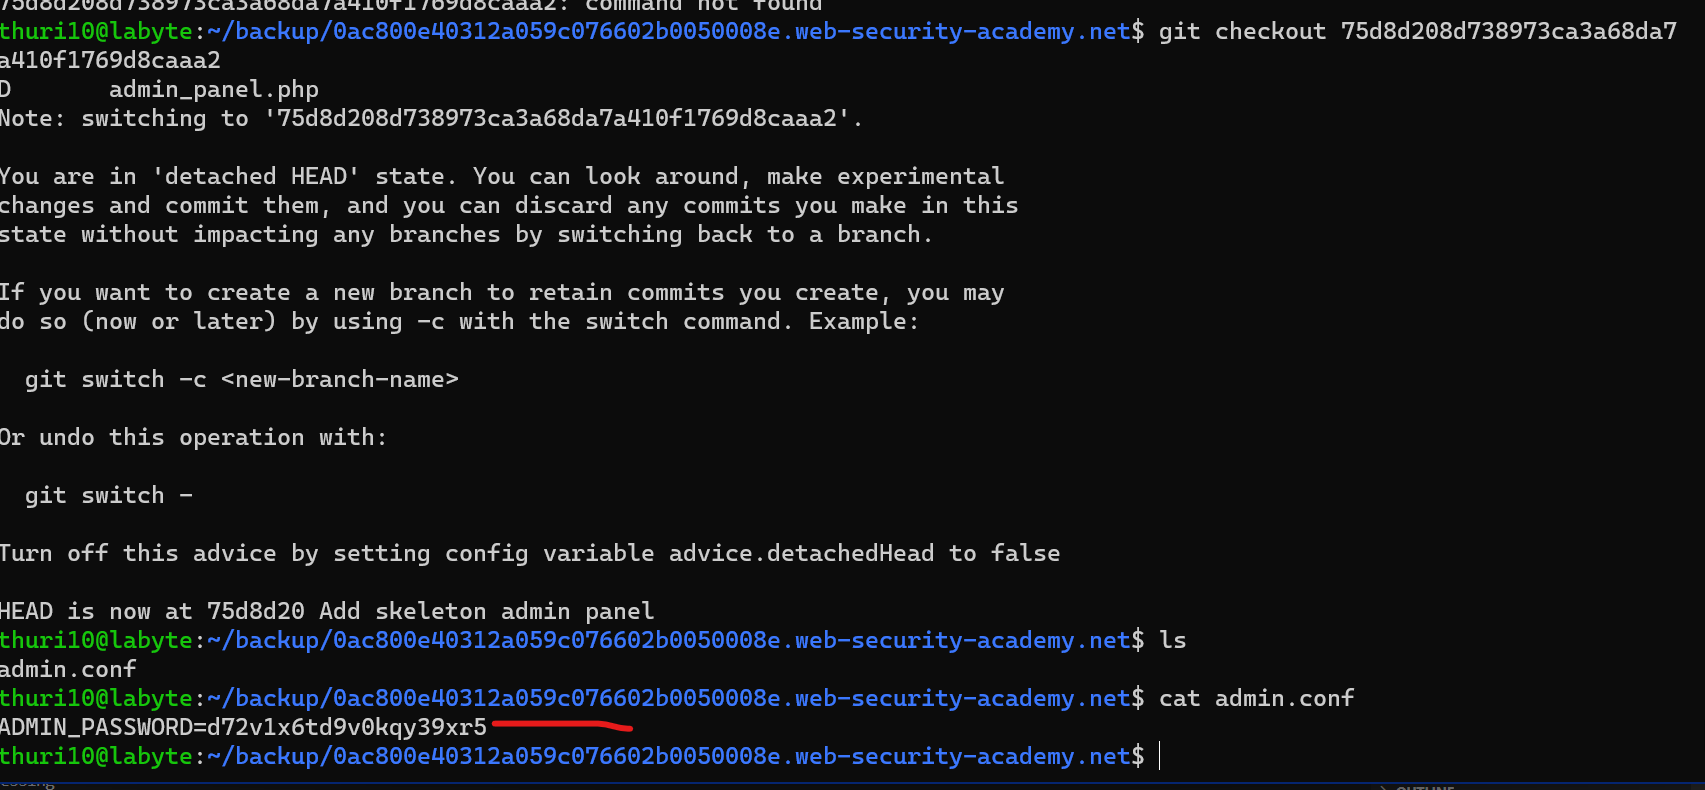The width and height of the screenshot is (1705, 790).
Task: Click the 'D' status letter beside admin_panel.php
Action: pyautogui.click(x=6, y=89)
